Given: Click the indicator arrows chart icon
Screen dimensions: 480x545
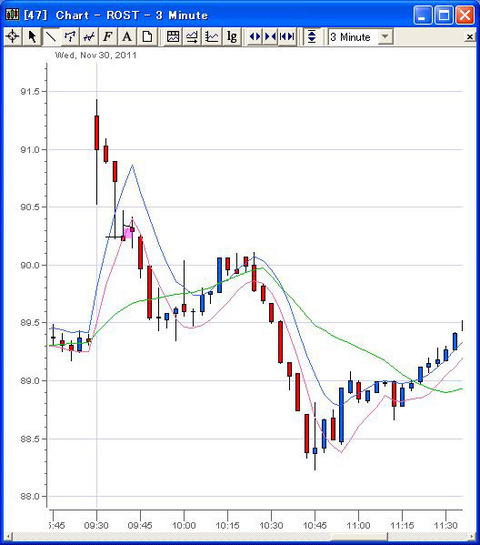Looking at the screenshot, I should [x=192, y=36].
